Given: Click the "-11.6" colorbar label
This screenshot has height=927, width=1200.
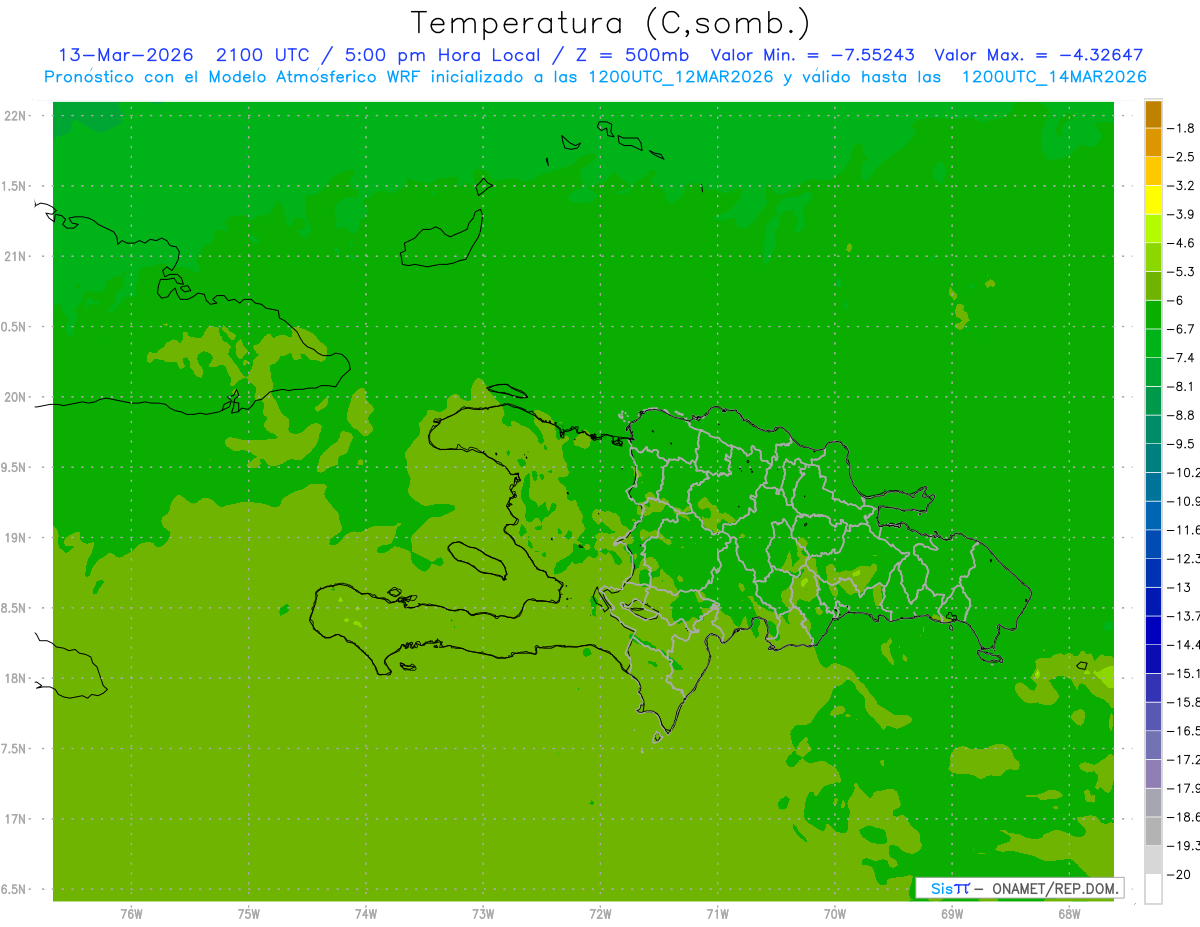Looking at the screenshot, I should [1184, 529].
